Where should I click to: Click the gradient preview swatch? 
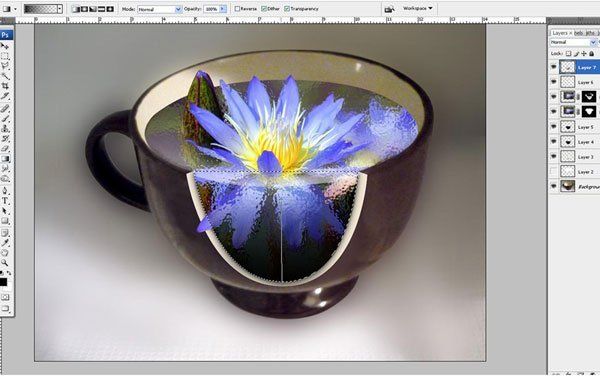(x=41, y=9)
